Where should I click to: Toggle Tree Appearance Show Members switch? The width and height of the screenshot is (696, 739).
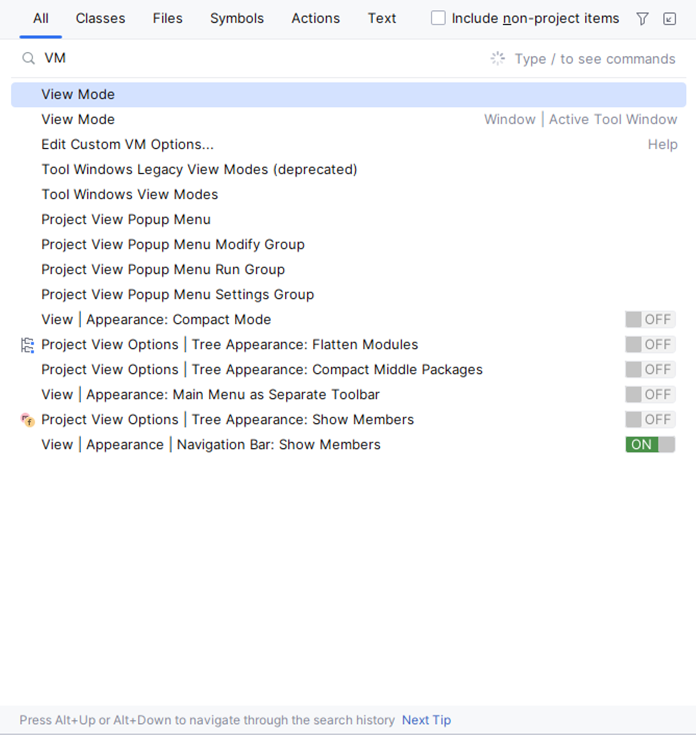tap(650, 419)
